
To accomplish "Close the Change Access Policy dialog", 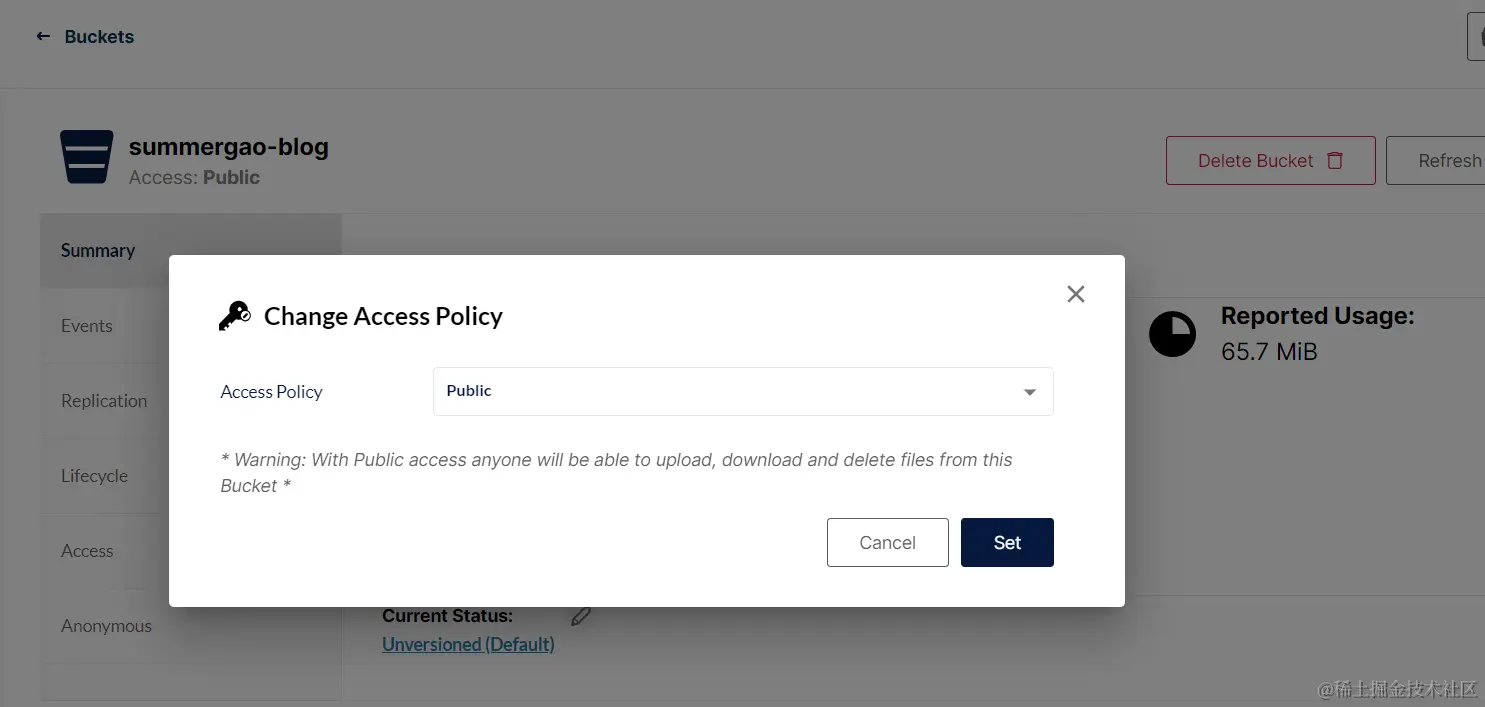I will pos(1075,294).
